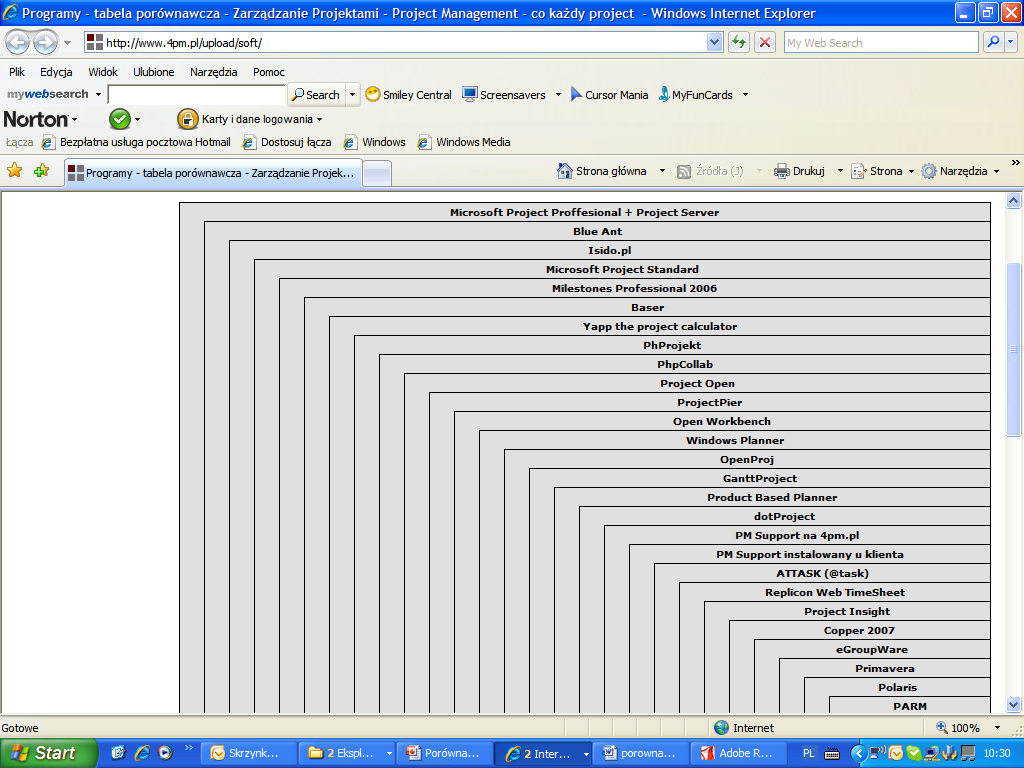The width and height of the screenshot is (1024, 768).
Task: Click the Blue Ant table header
Action: (x=598, y=231)
